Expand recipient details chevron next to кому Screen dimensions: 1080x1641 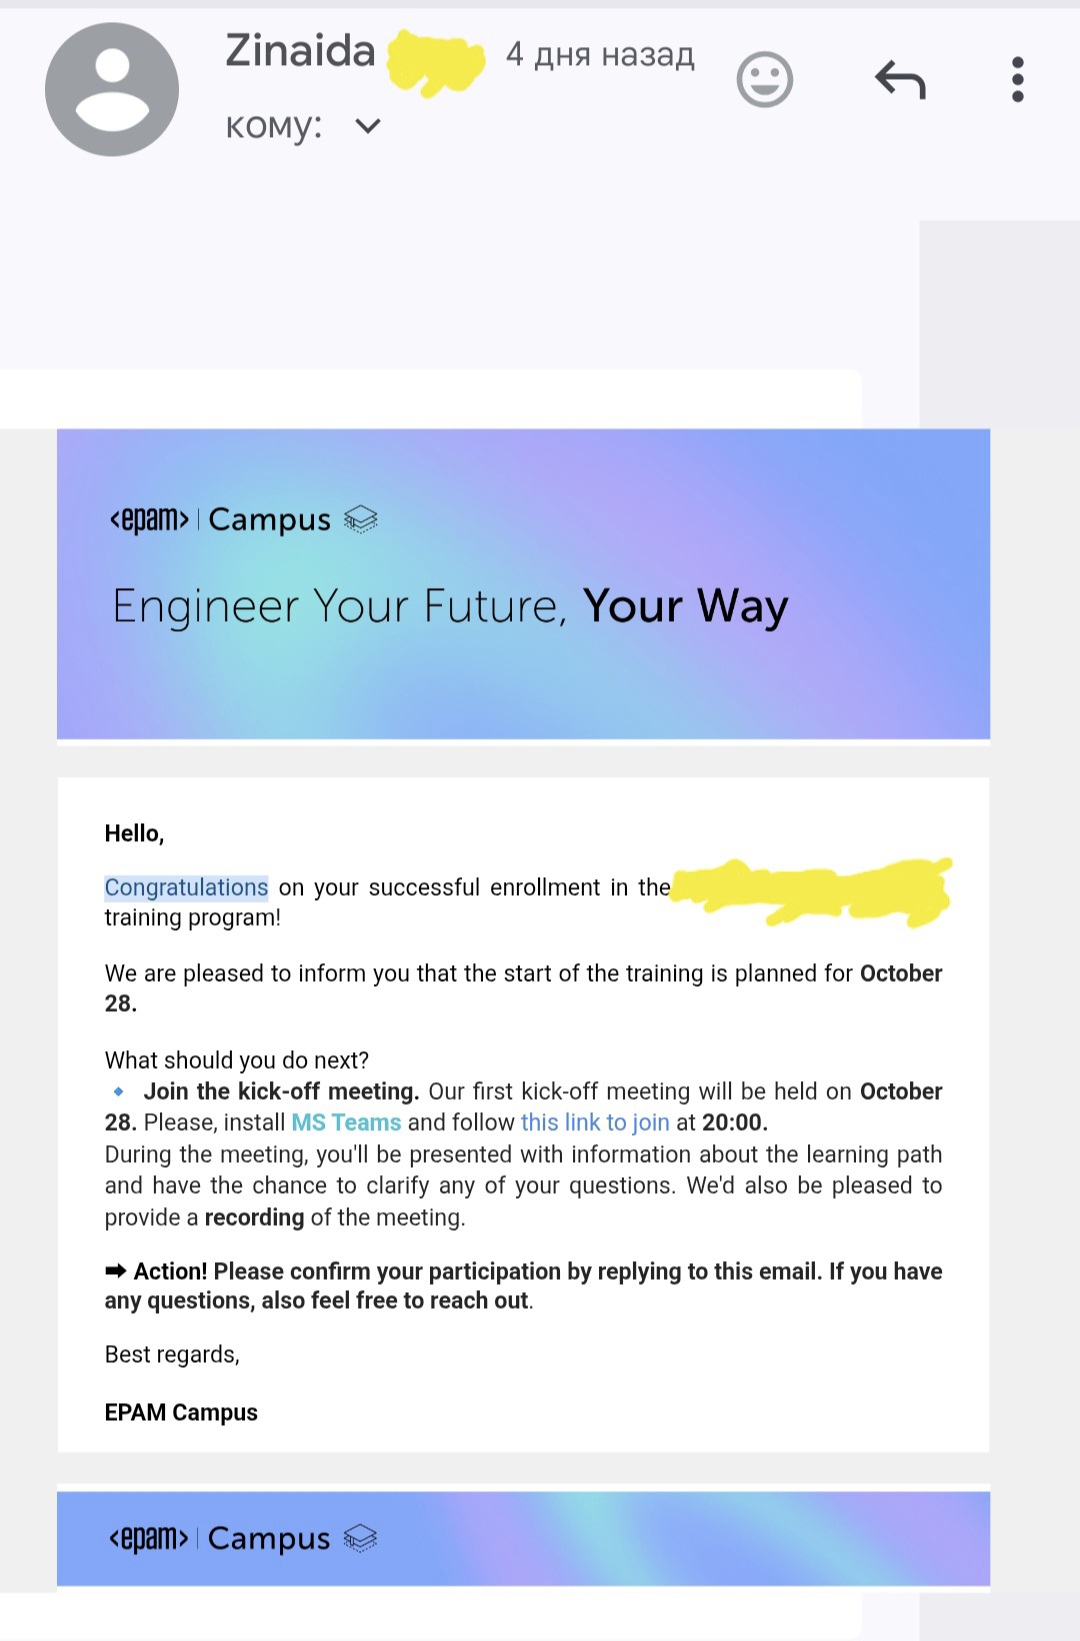coord(368,126)
